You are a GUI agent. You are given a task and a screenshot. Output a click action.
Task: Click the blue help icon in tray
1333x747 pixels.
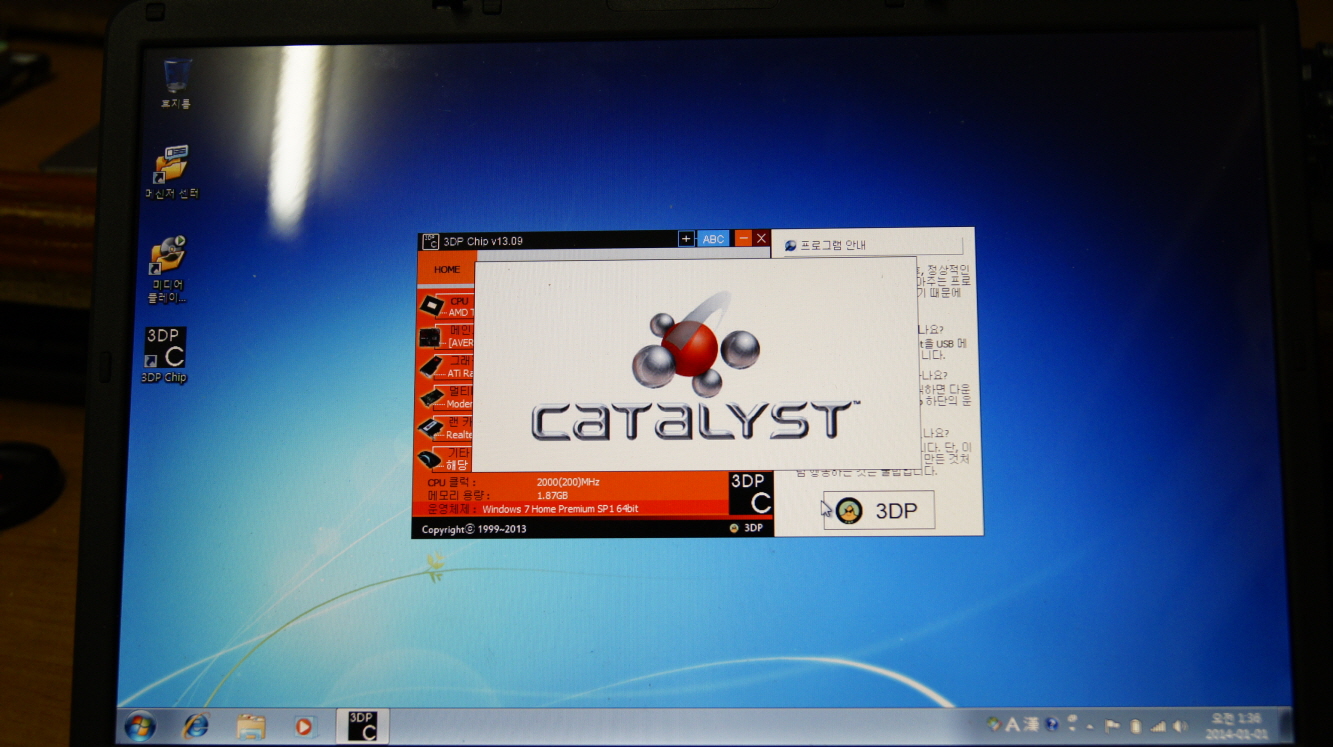(1052, 724)
